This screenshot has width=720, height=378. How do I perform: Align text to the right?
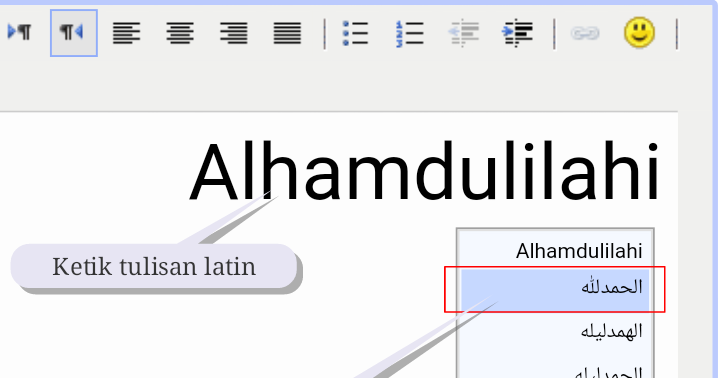coord(233,33)
